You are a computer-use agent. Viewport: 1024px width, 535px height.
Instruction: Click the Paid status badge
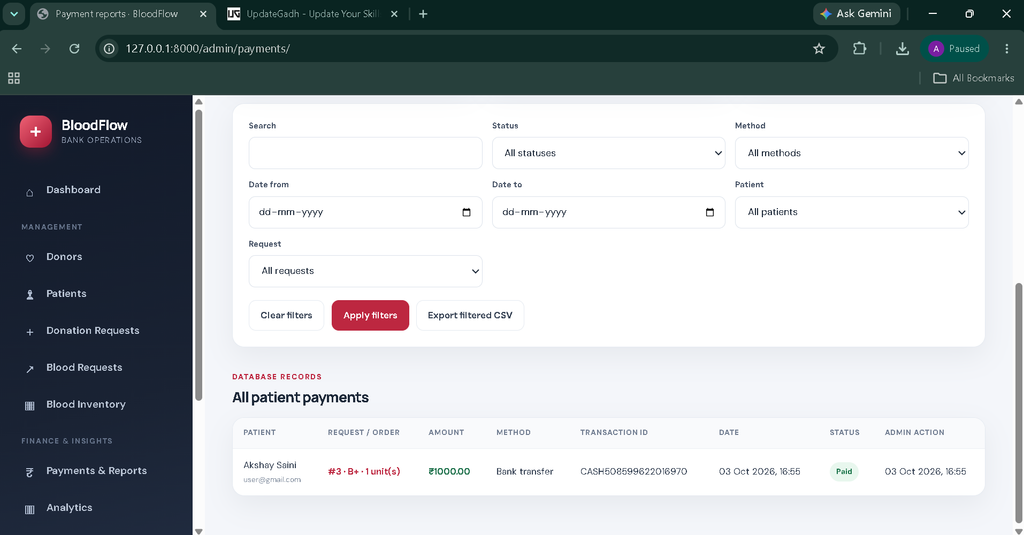click(x=844, y=472)
